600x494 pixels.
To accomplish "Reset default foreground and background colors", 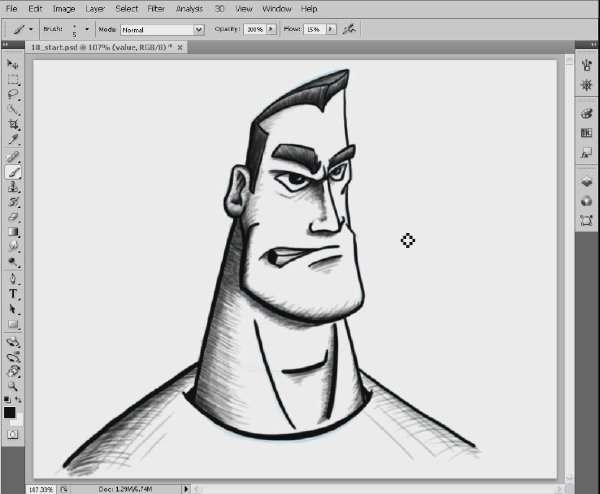I will tap(7, 399).
